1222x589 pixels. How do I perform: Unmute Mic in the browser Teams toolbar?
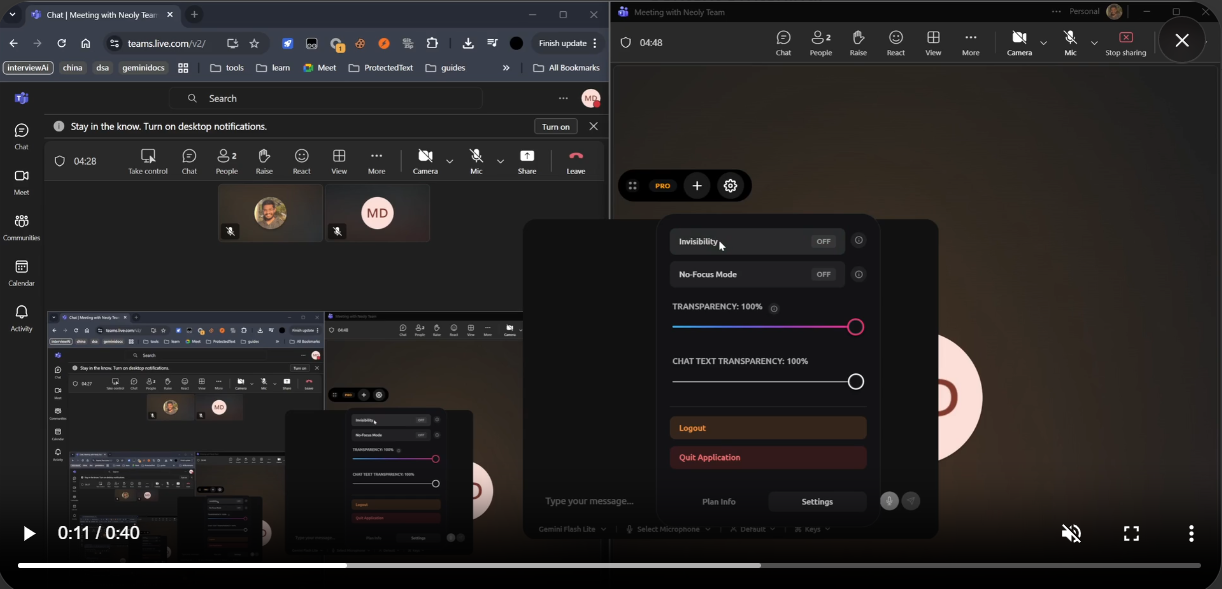point(476,161)
